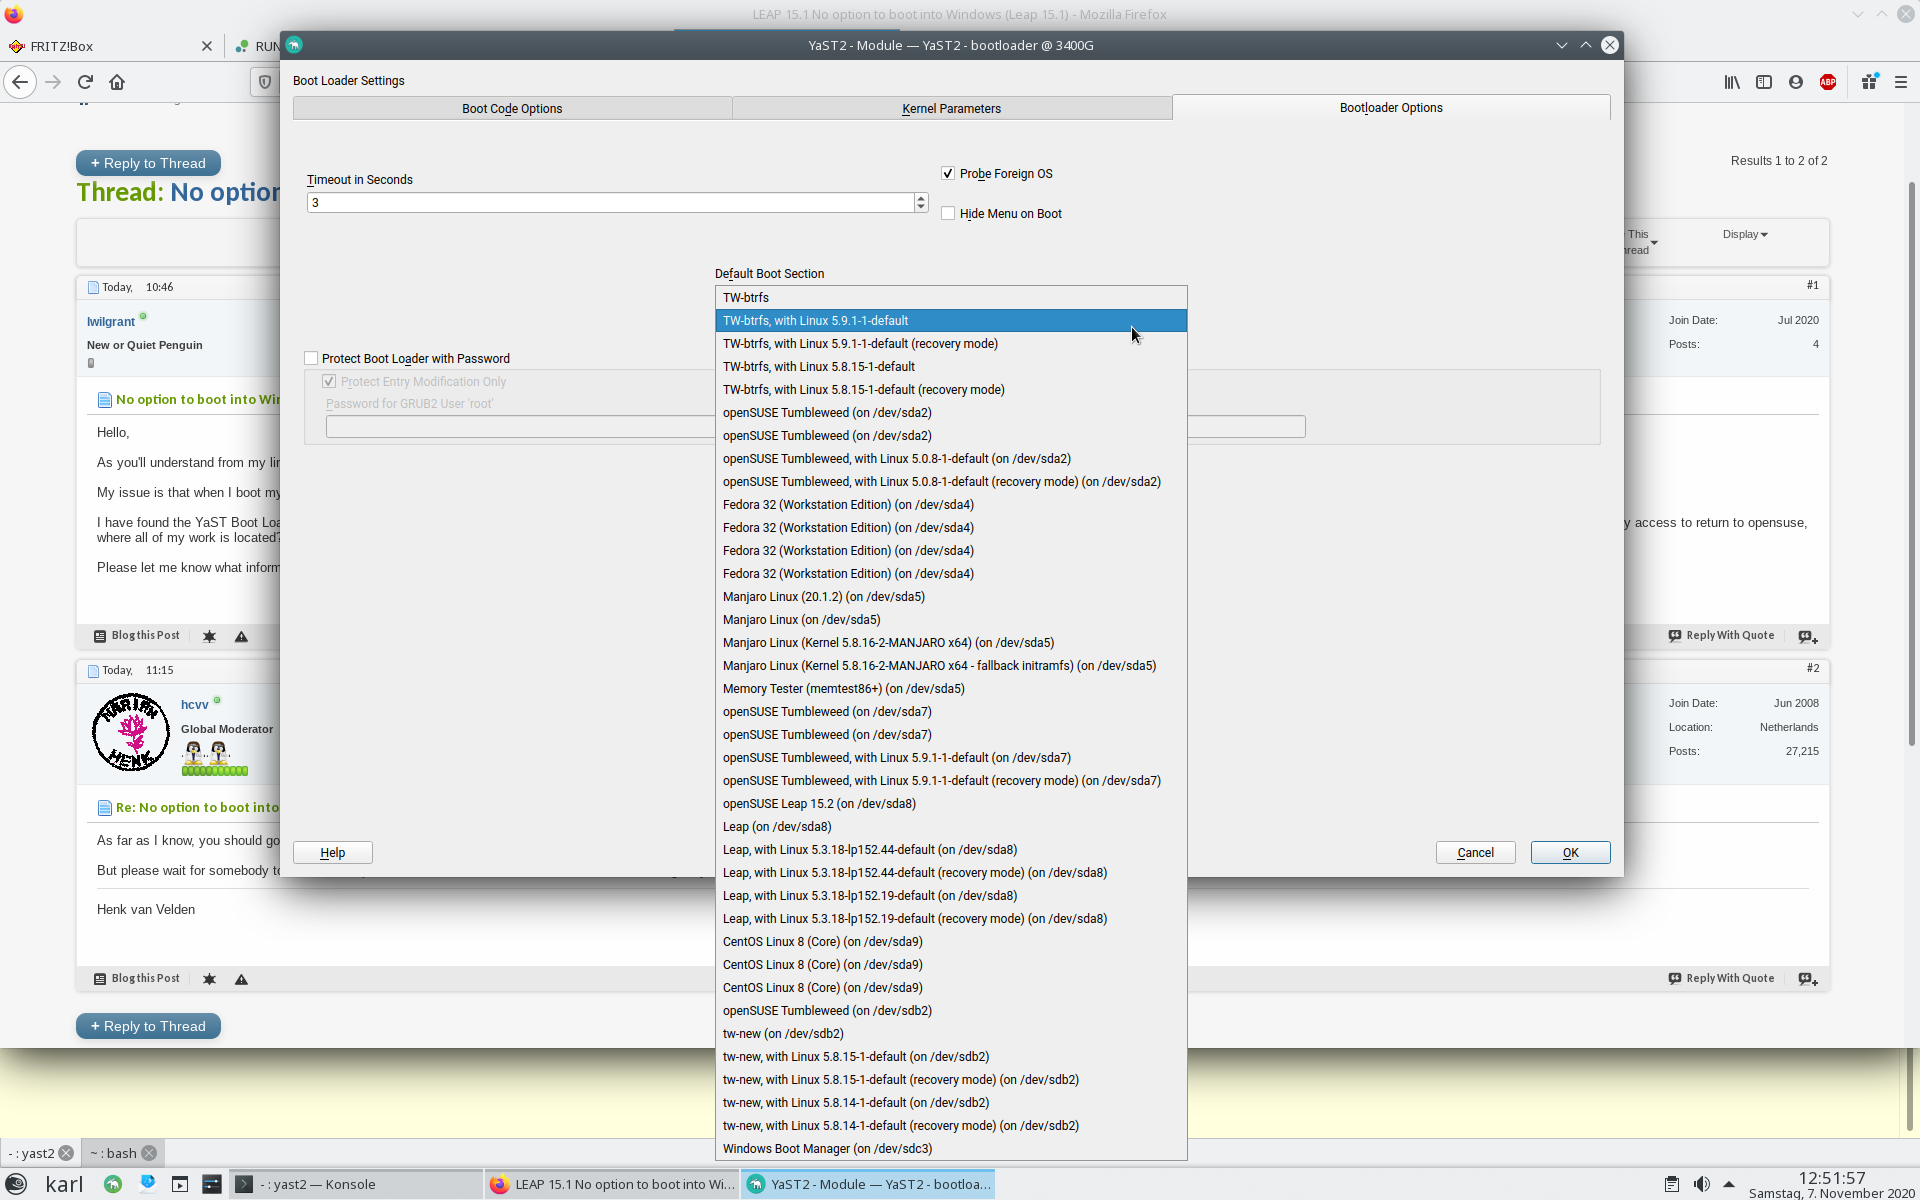Screen dimensions: 1920x1200
Task: Click YaST geeko icon in taskbar panel
Action: click(x=113, y=1184)
